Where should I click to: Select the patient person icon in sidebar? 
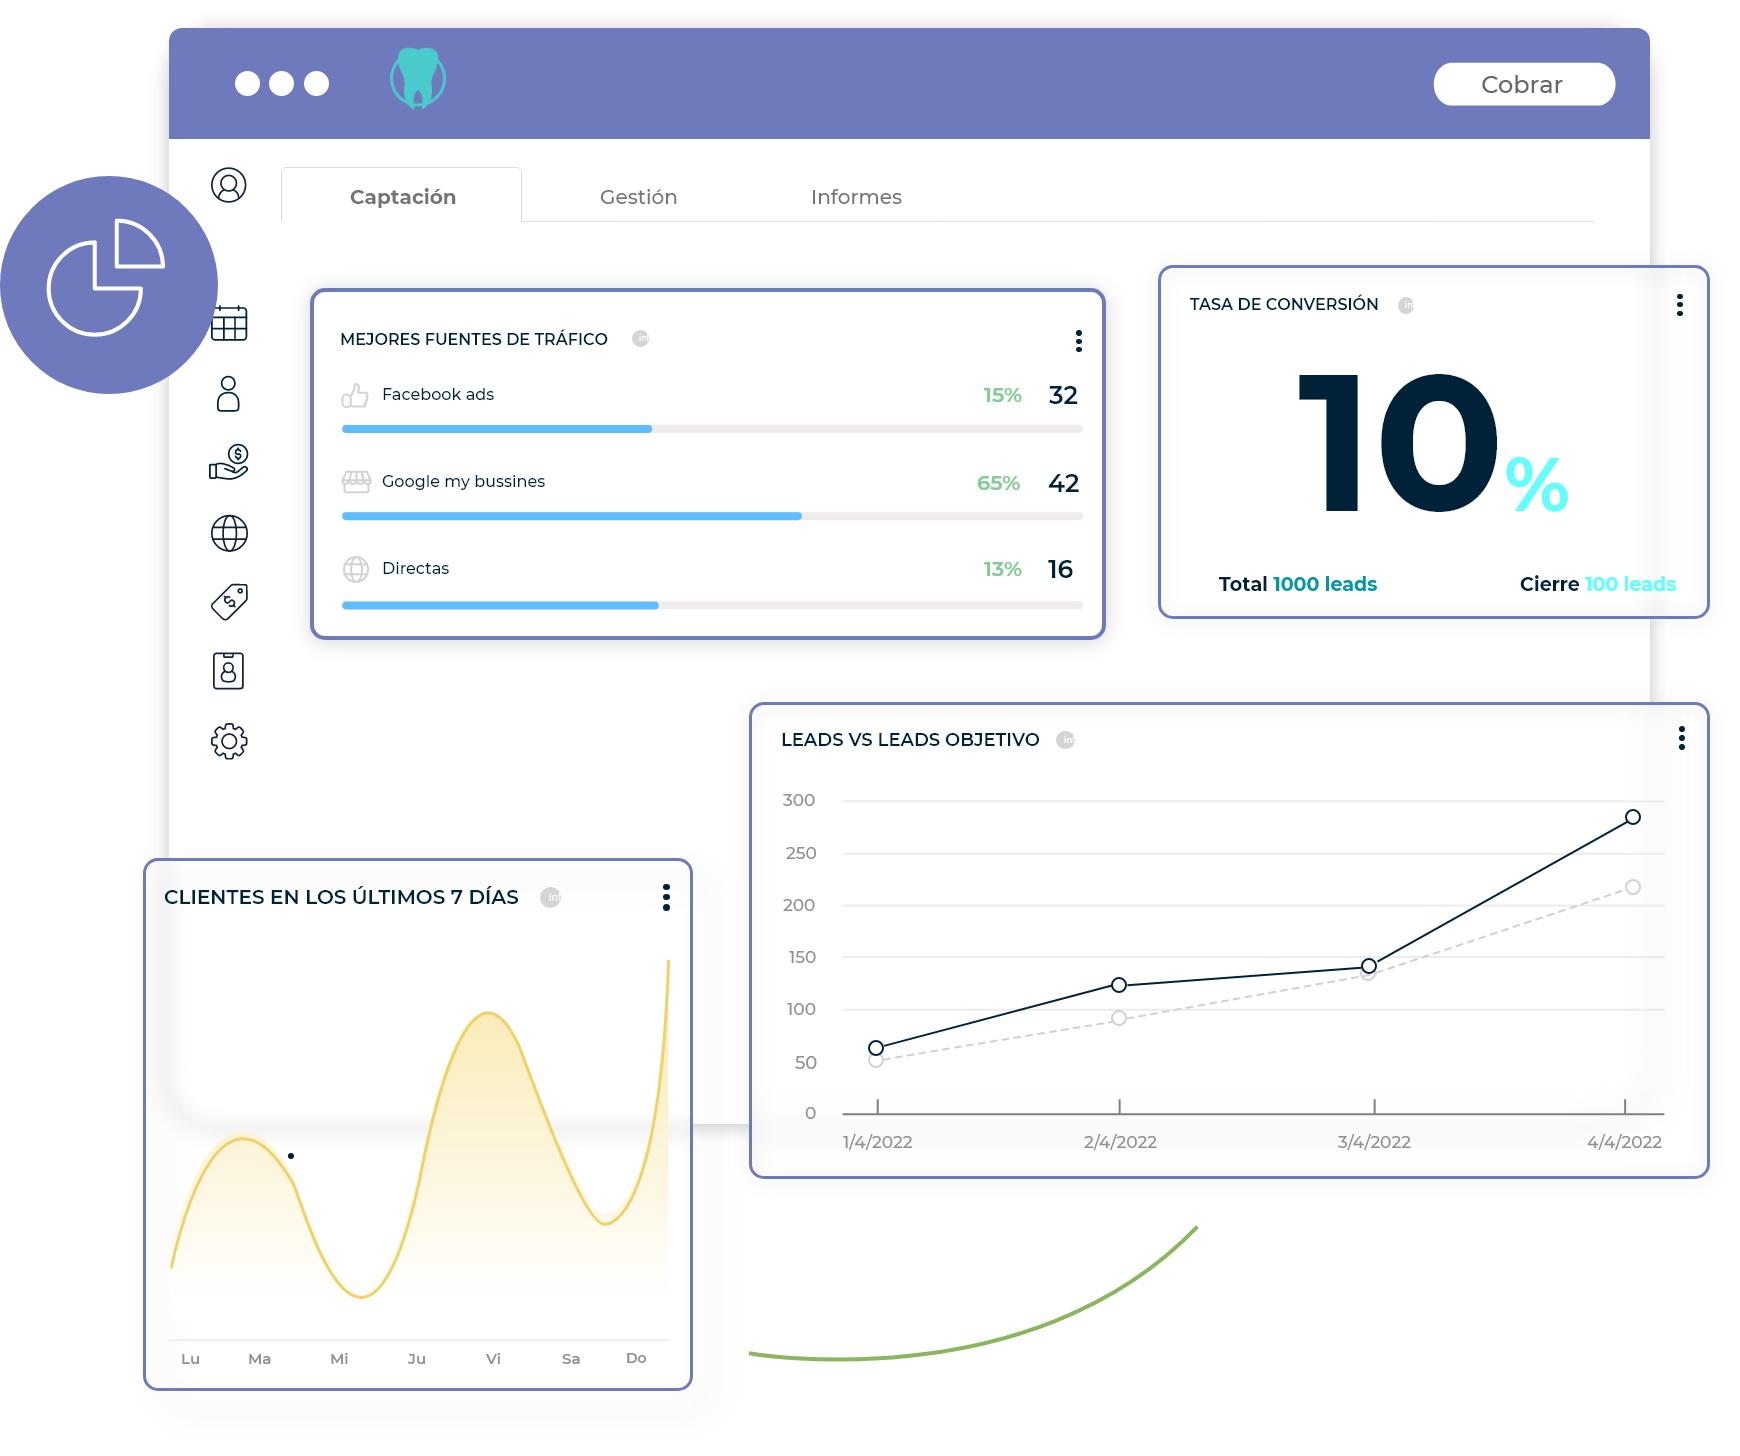coord(229,394)
